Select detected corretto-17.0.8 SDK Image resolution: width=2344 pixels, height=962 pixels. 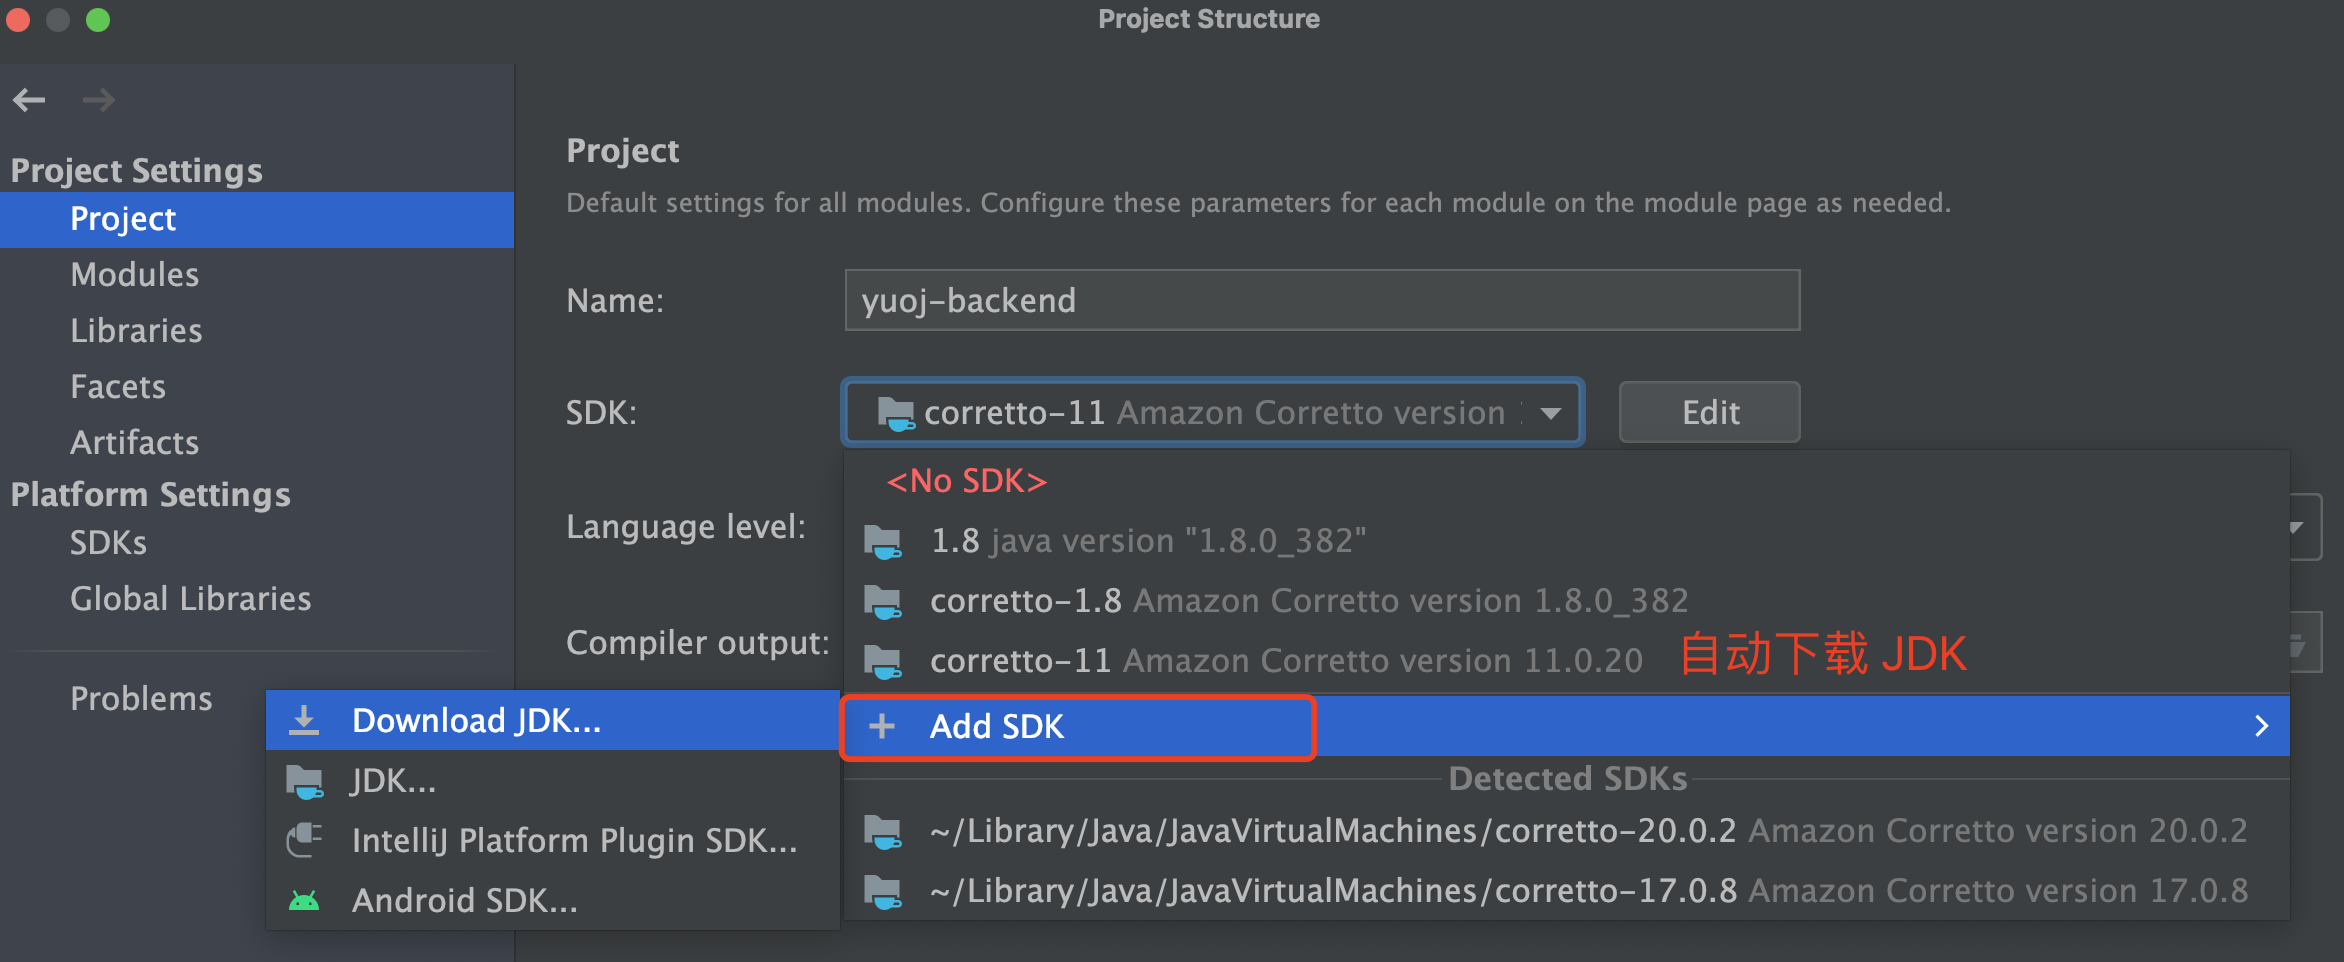click(x=1588, y=891)
